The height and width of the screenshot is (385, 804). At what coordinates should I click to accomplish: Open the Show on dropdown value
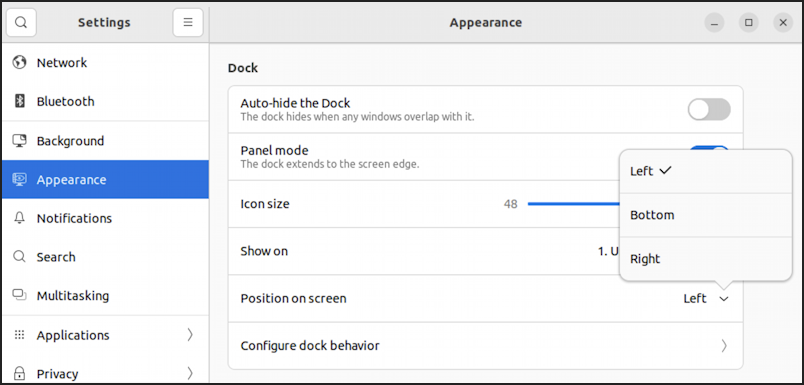pyautogui.click(x=609, y=251)
